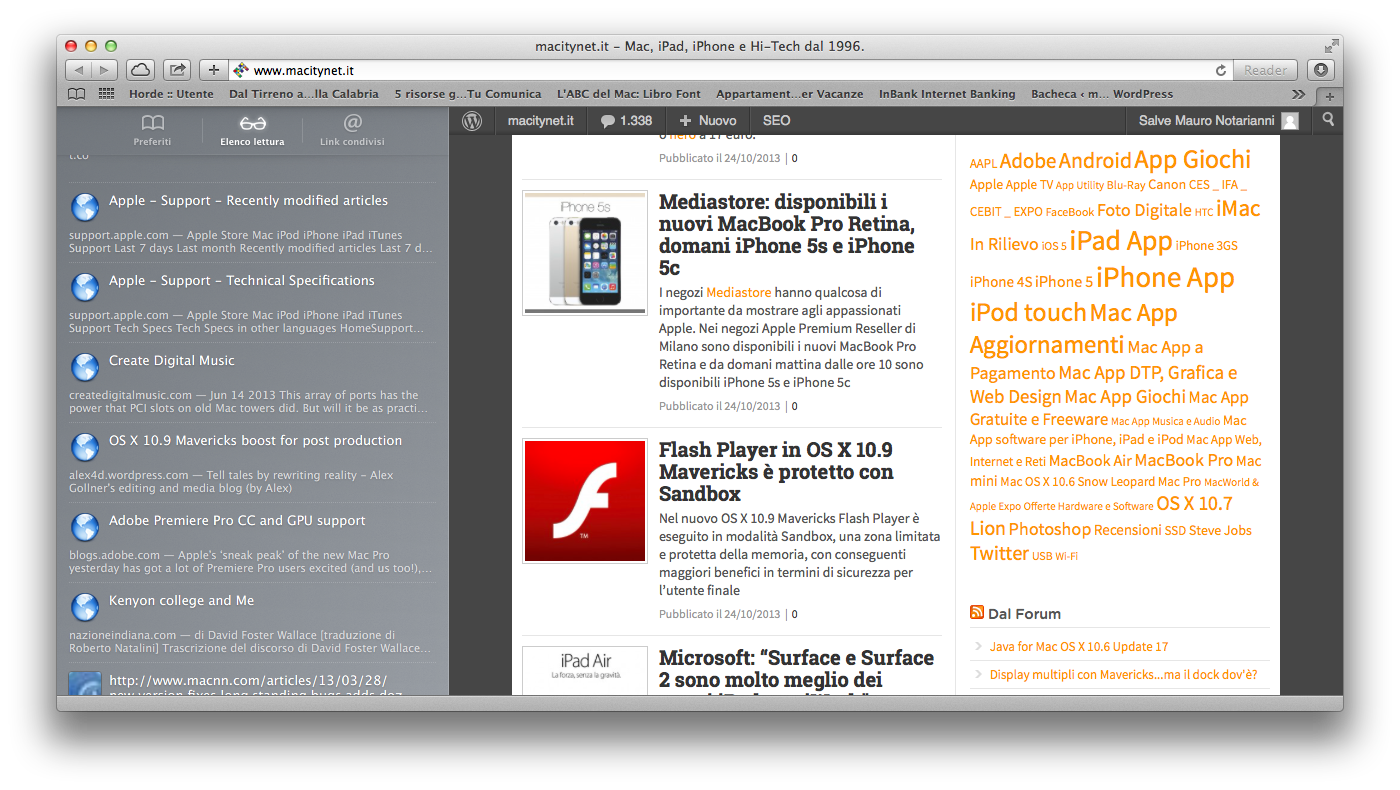Open Apple Support Technical Specifications reading item
Image resolution: width=1400 pixels, height=790 pixels.
point(252,302)
